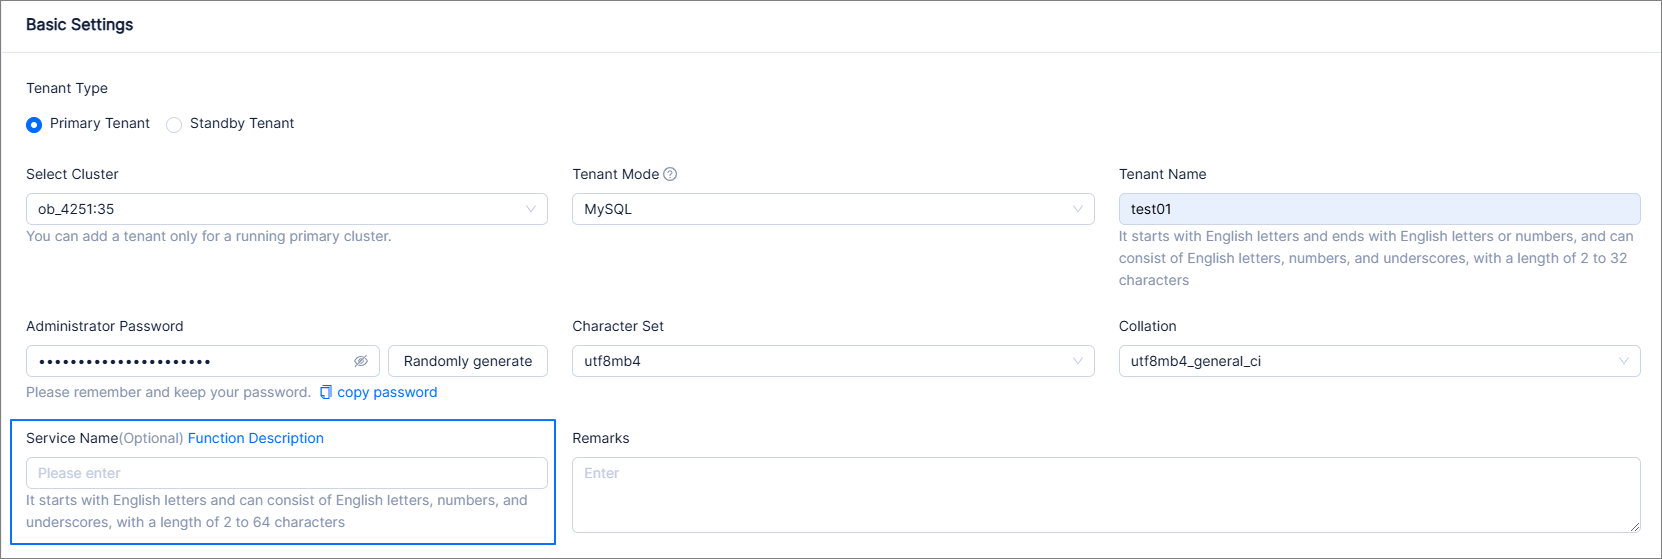Click inside the Remarks text area
The height and width of the screenshot is (559, 1662).
[x=1105, y=495]
